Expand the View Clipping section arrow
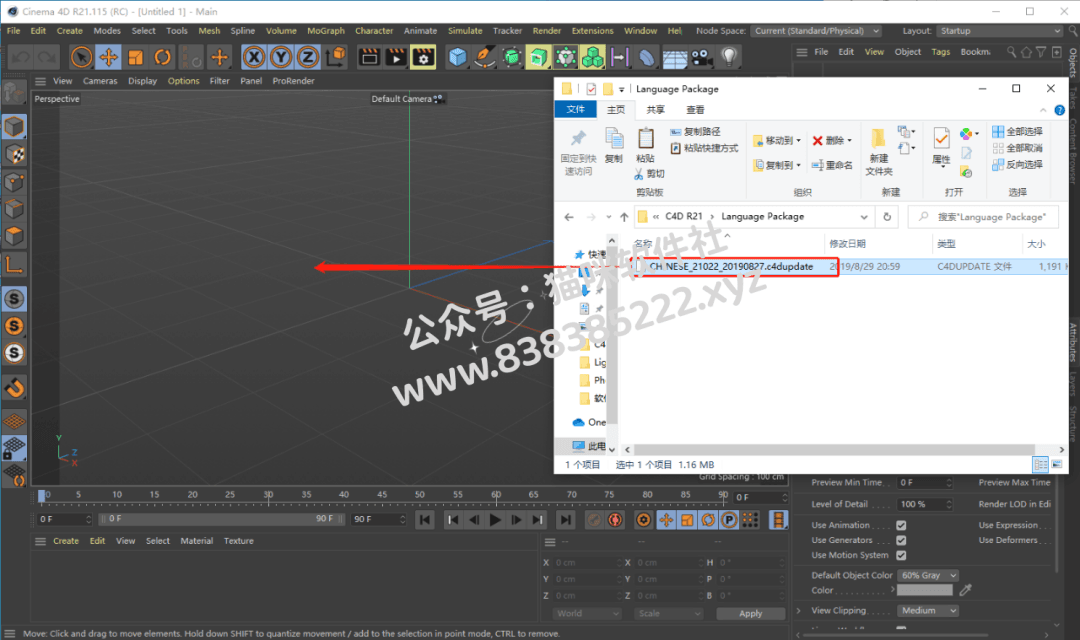 [799, 610]
